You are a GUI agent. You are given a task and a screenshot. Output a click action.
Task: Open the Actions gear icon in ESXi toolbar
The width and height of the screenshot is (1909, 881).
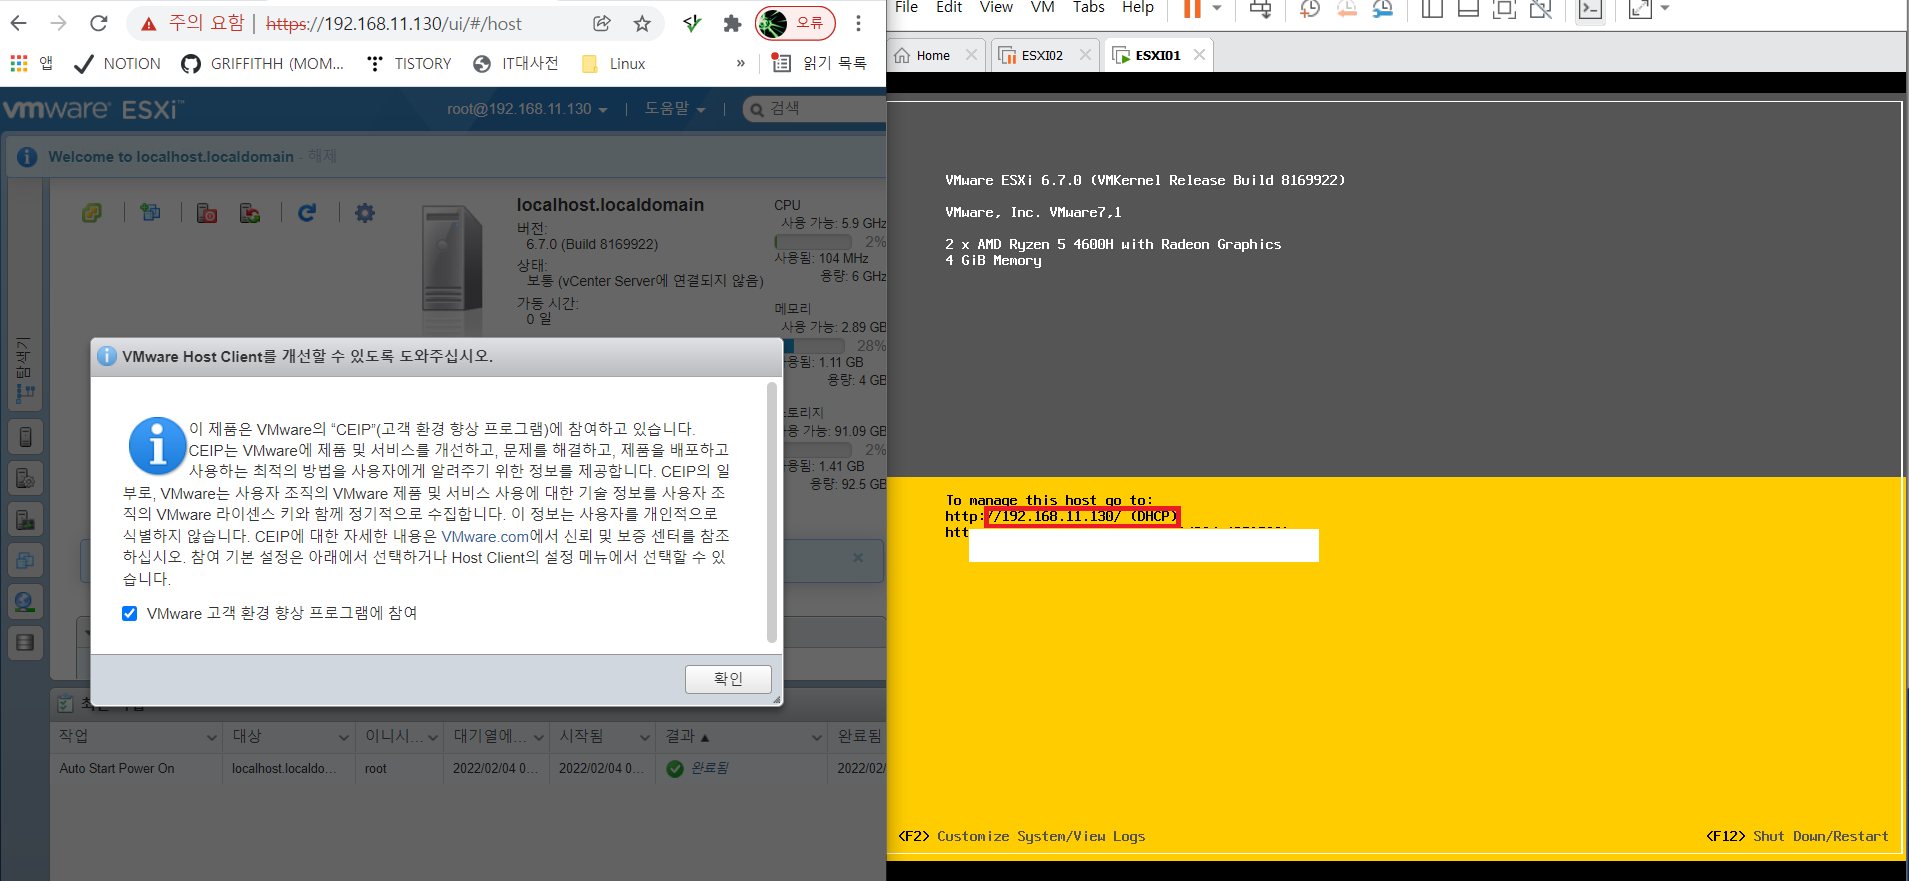click(x=365, y=212)
